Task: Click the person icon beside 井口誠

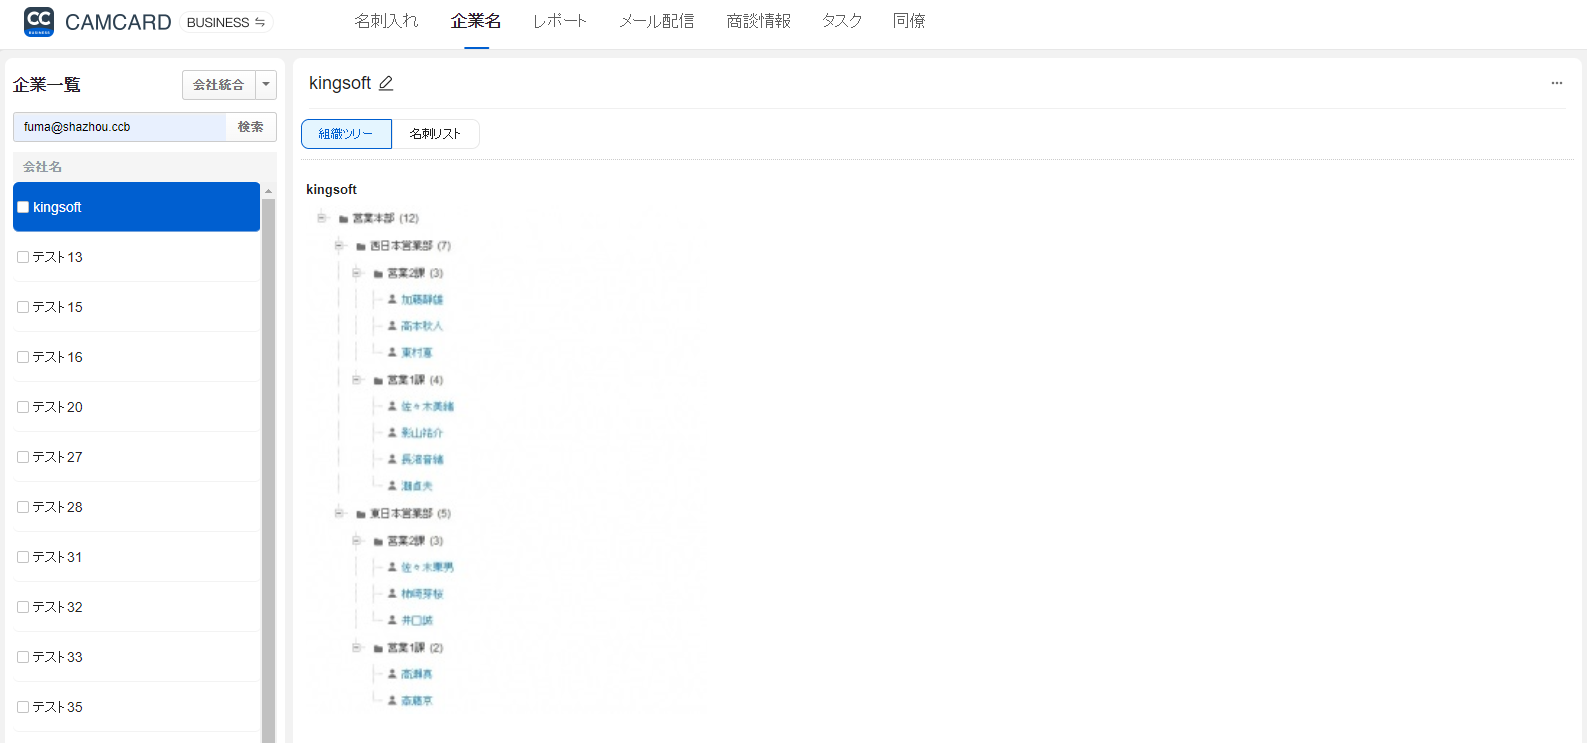Action: [x=392, y=620]
